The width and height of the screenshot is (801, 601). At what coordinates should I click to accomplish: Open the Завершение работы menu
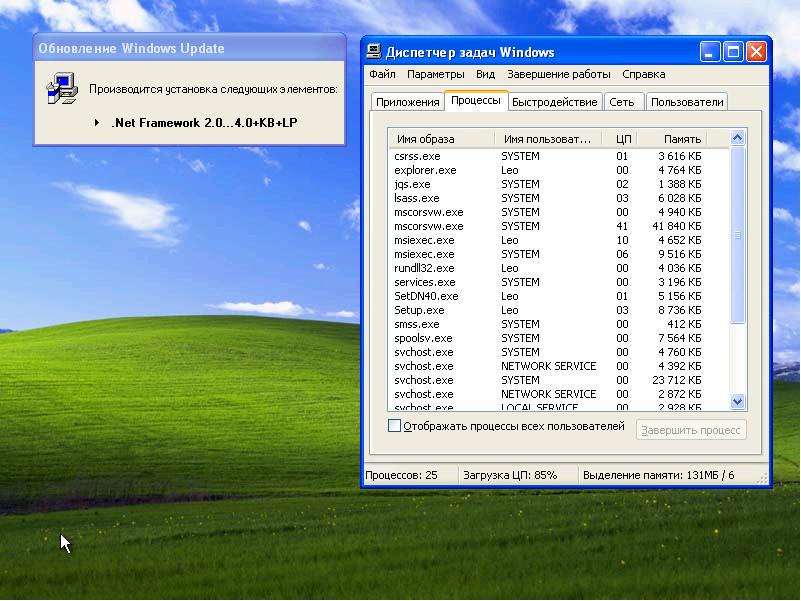[x=558, y=74]
